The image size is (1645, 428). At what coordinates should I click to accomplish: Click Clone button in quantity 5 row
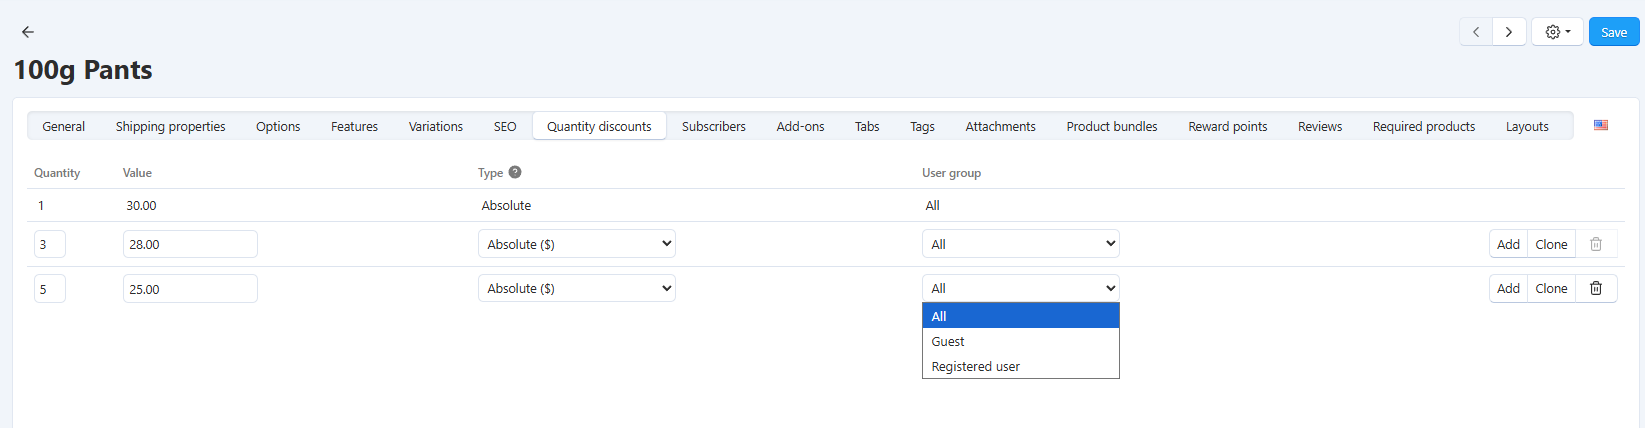tap(1552, 288)
